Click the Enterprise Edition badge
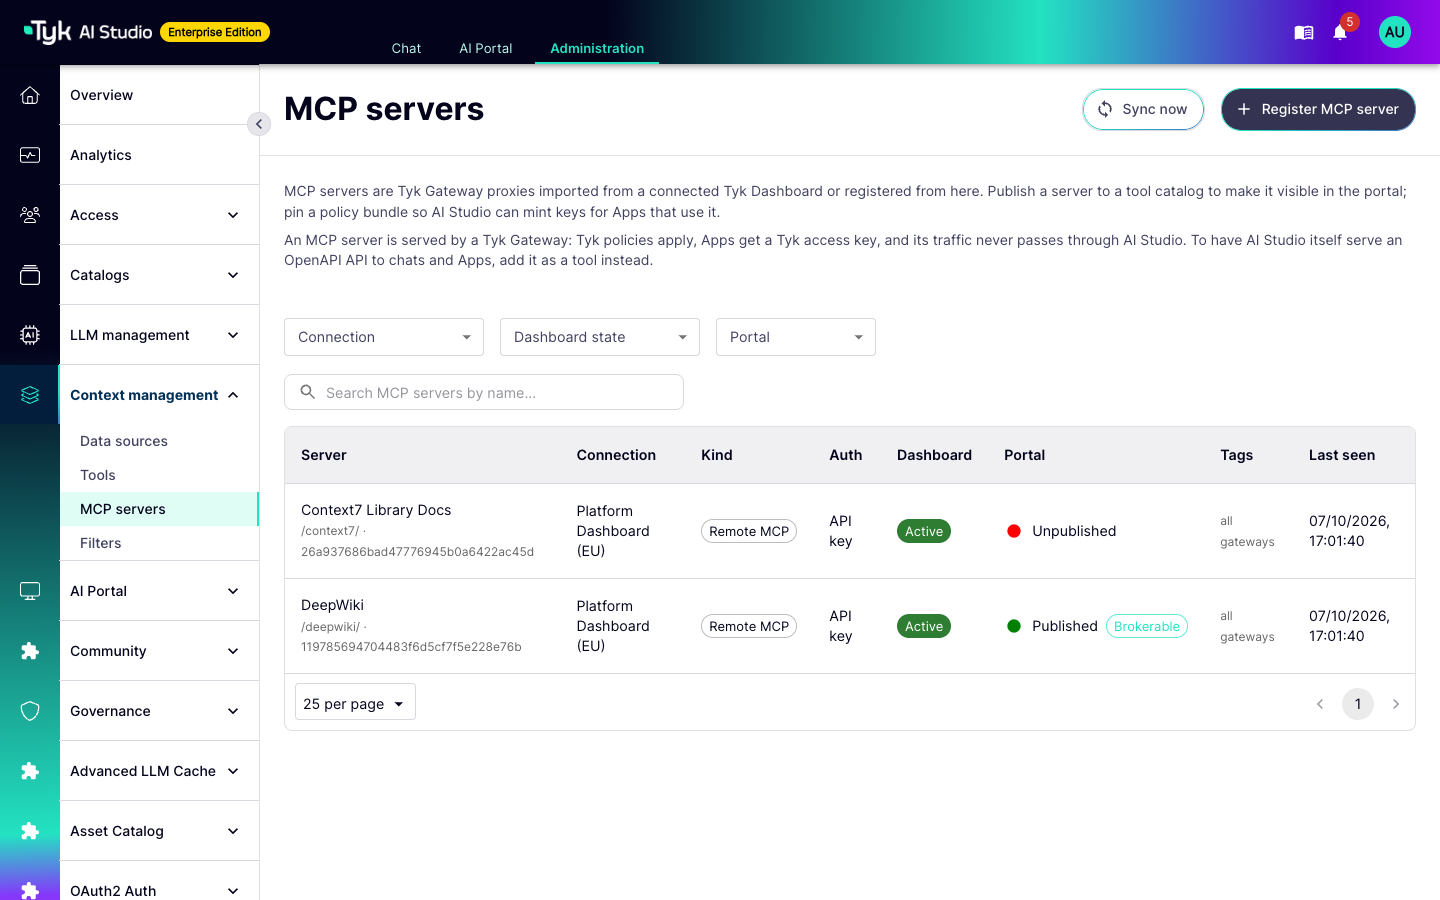Viewport: 1440px width, 900px height. point(215,32)
